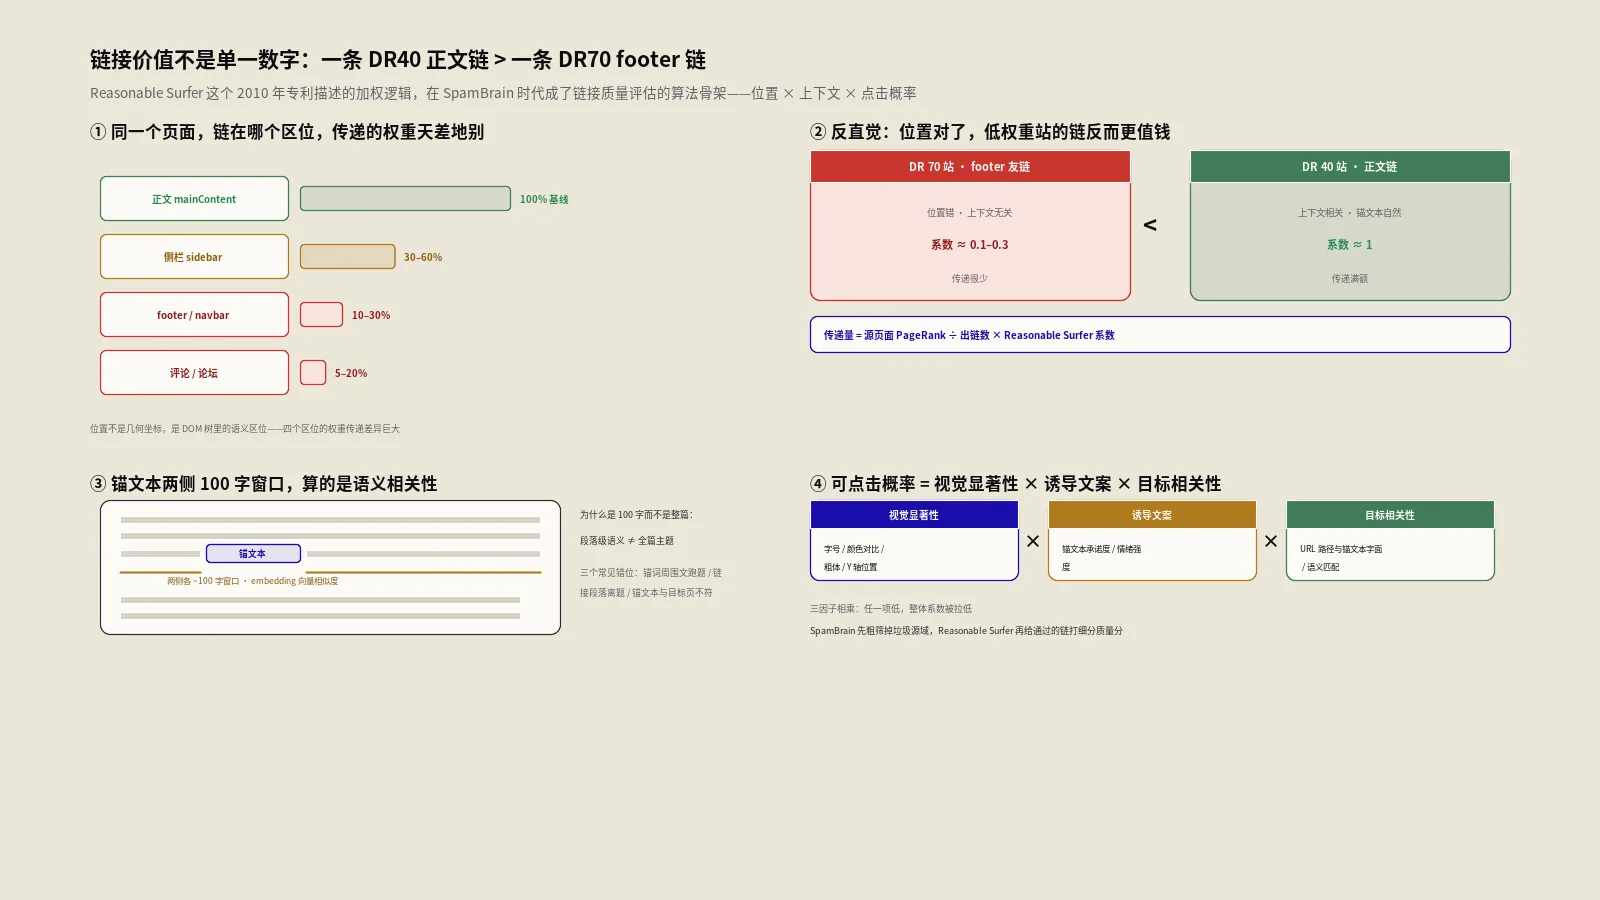Click the pink bar beside 10–30%

coord(321,315)
